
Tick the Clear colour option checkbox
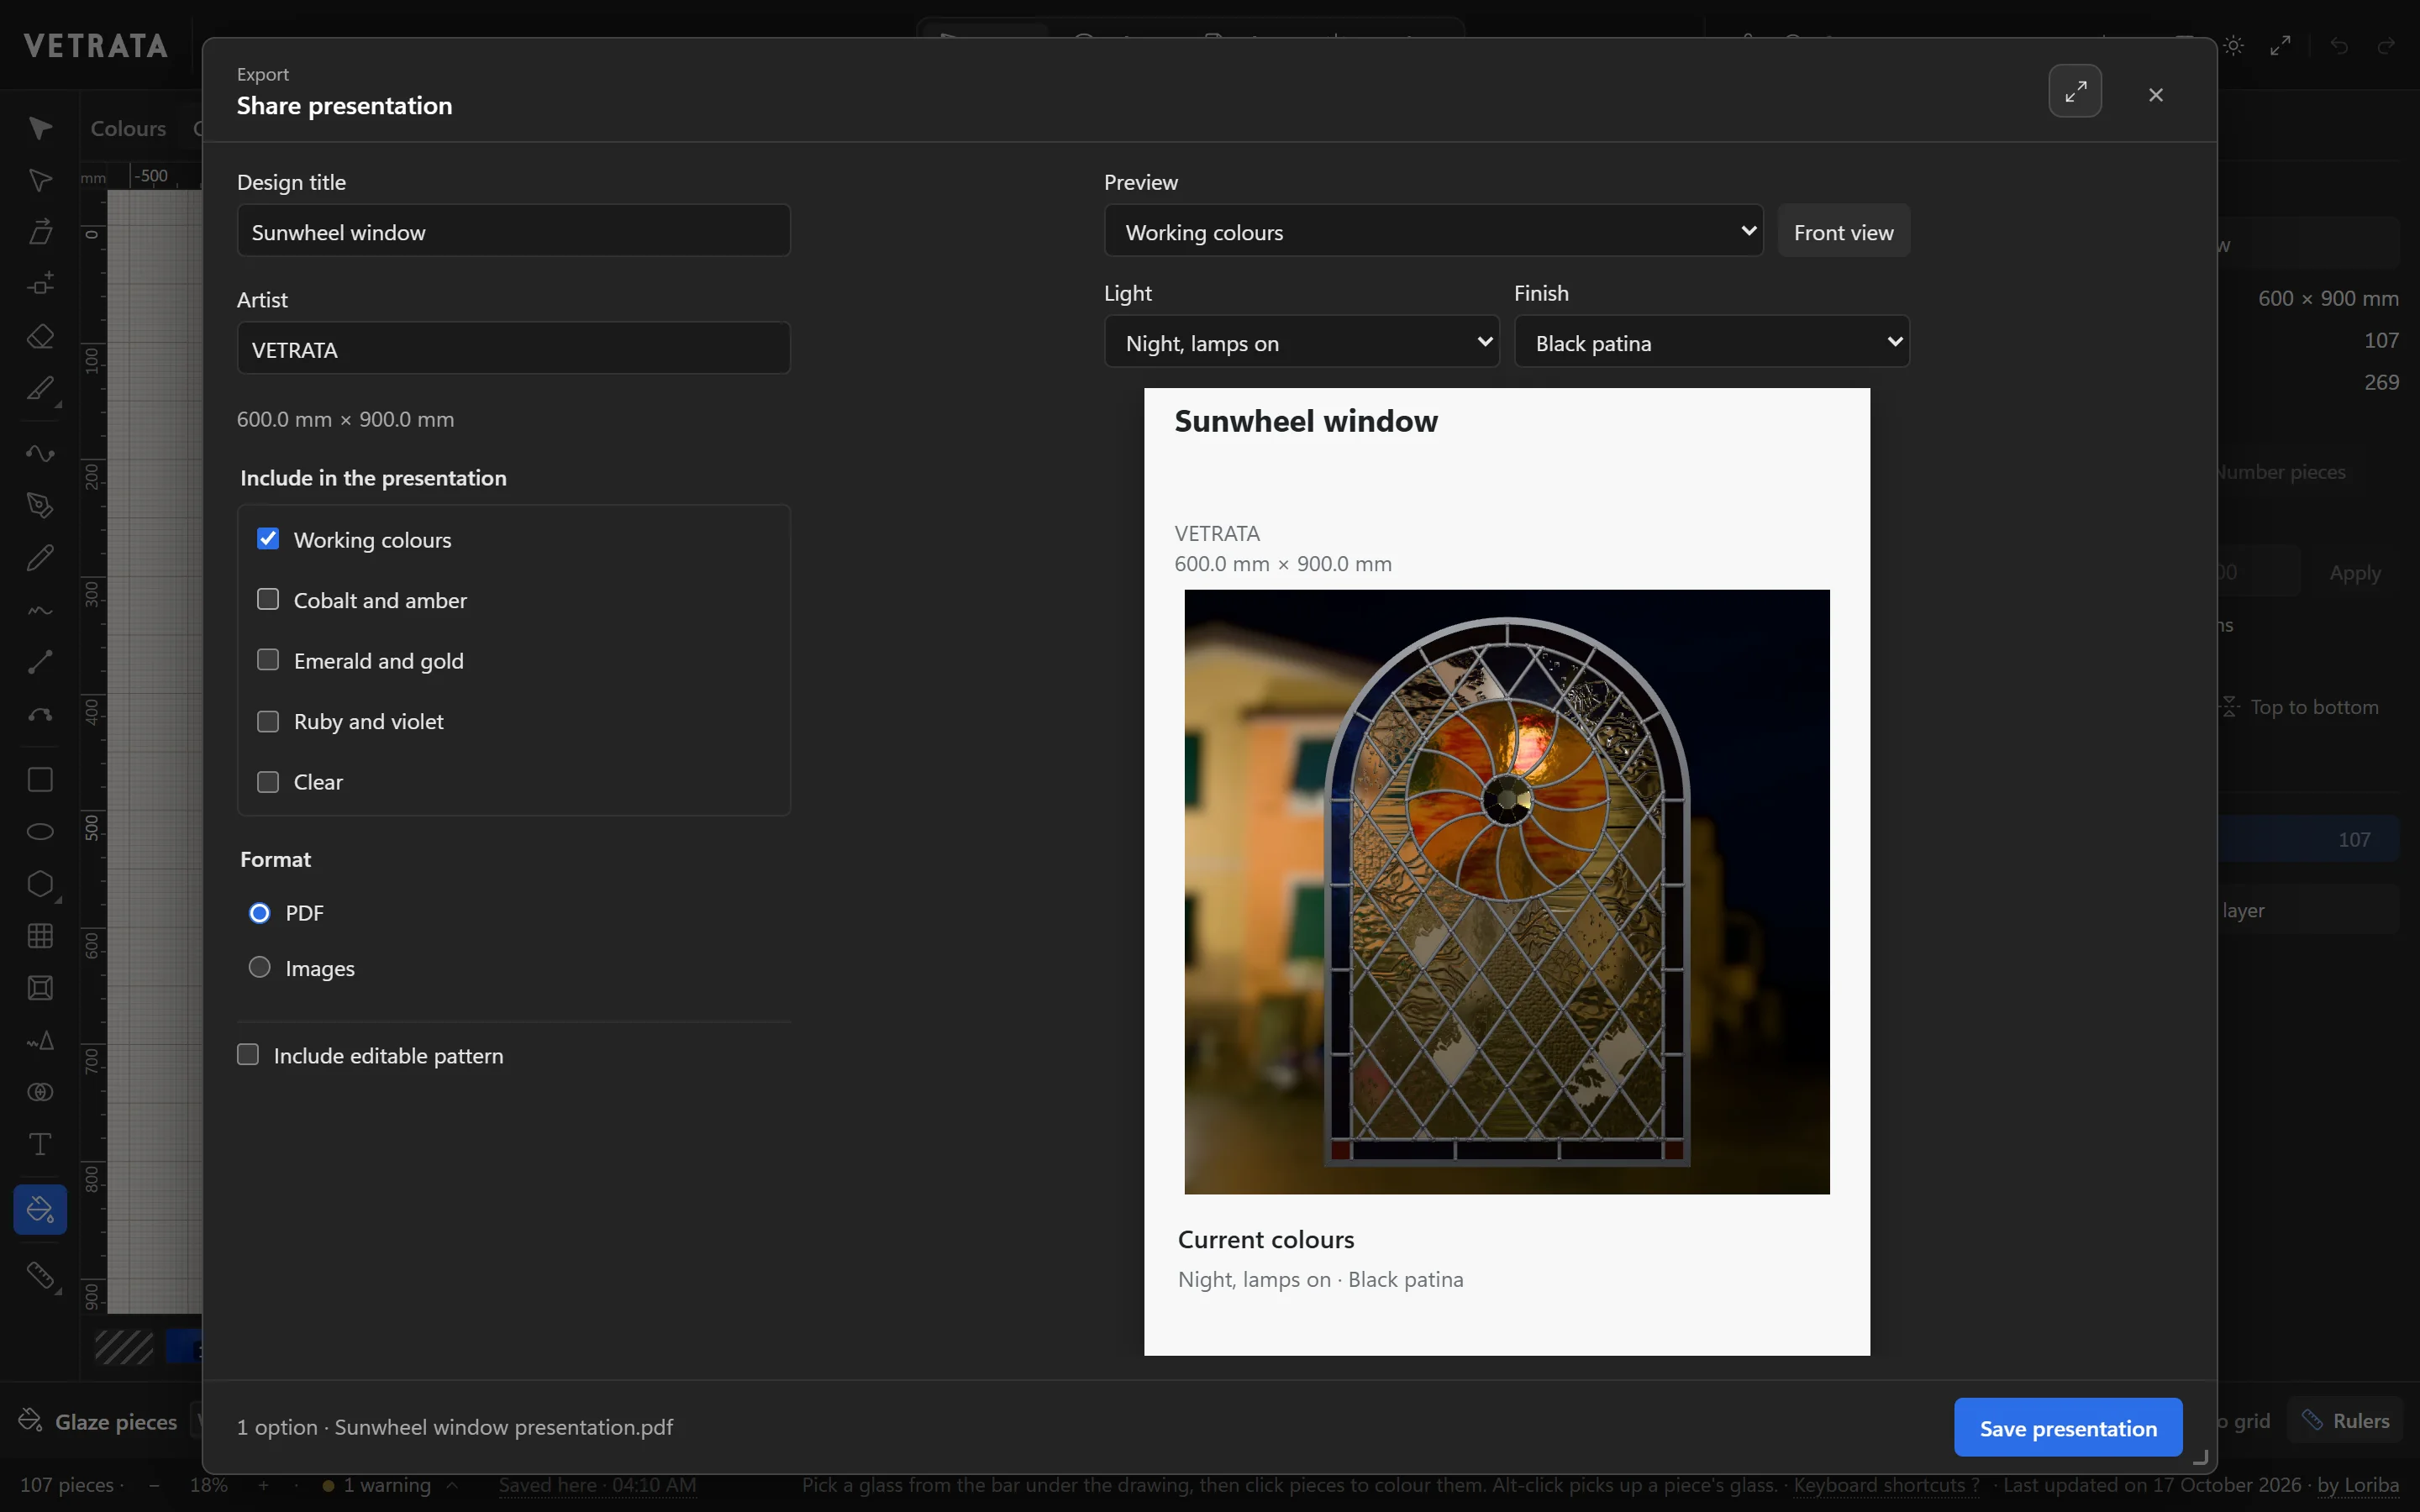268,782
